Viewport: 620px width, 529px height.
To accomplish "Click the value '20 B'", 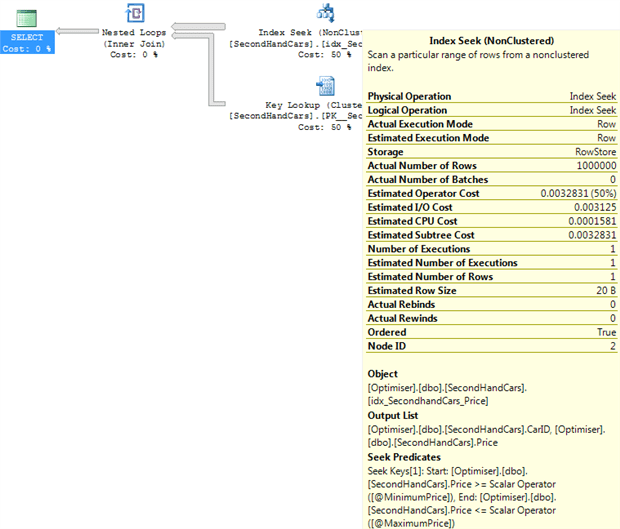I will tap(606, 291).
